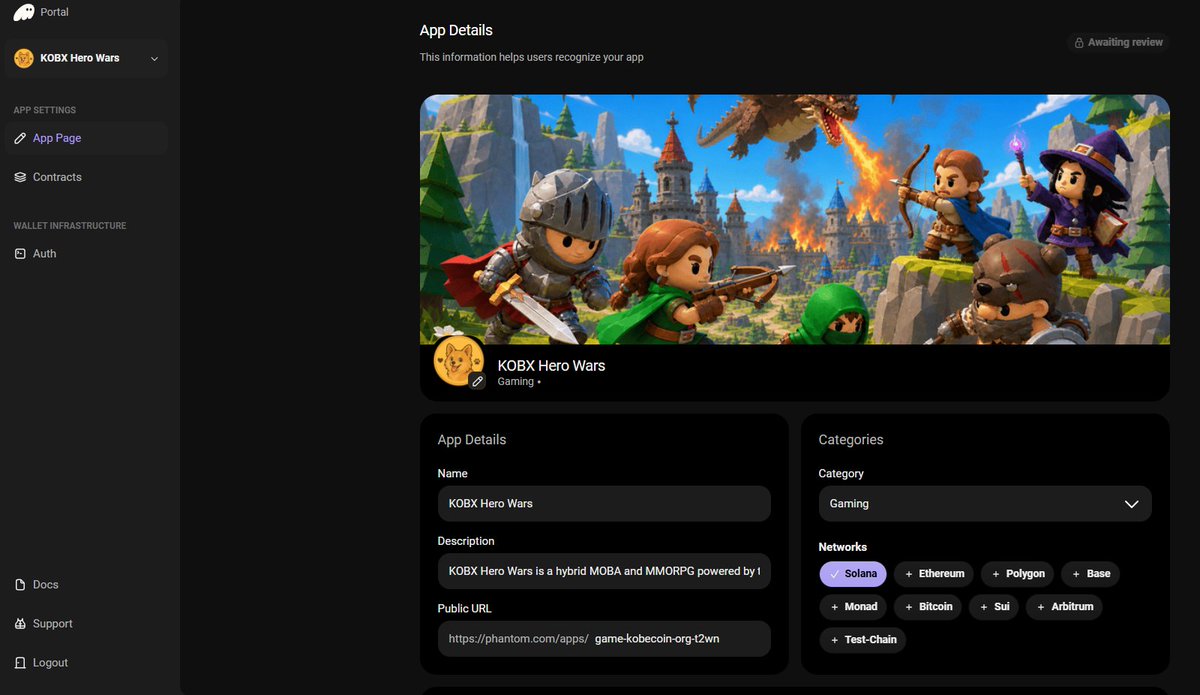The image size is (1200, 695).
Task: Click the 'WALLET INFRASTRUCTURE' section label
Action: (x=70, y=226)
